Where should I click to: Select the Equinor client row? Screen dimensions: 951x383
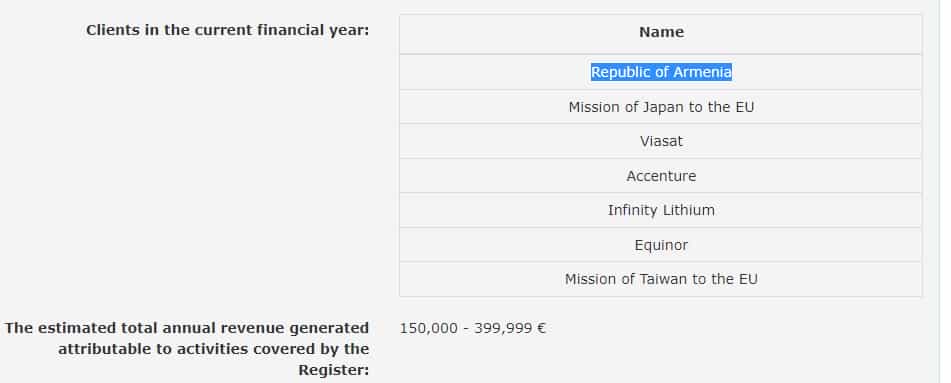[x=660, y=245]
